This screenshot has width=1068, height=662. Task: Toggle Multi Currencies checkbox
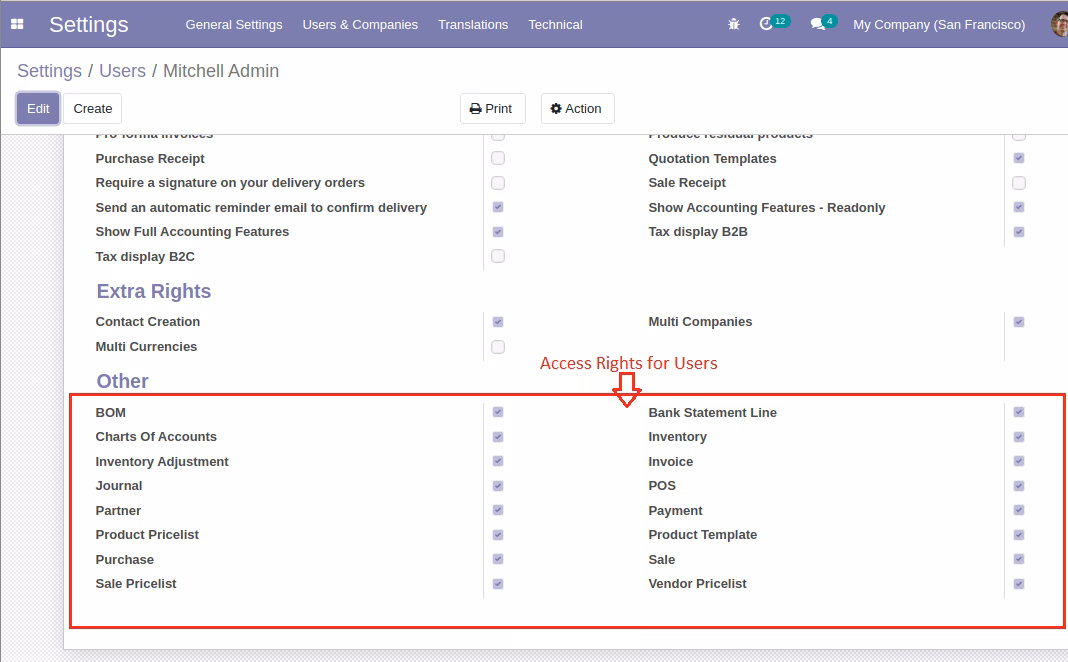(498, 347)
